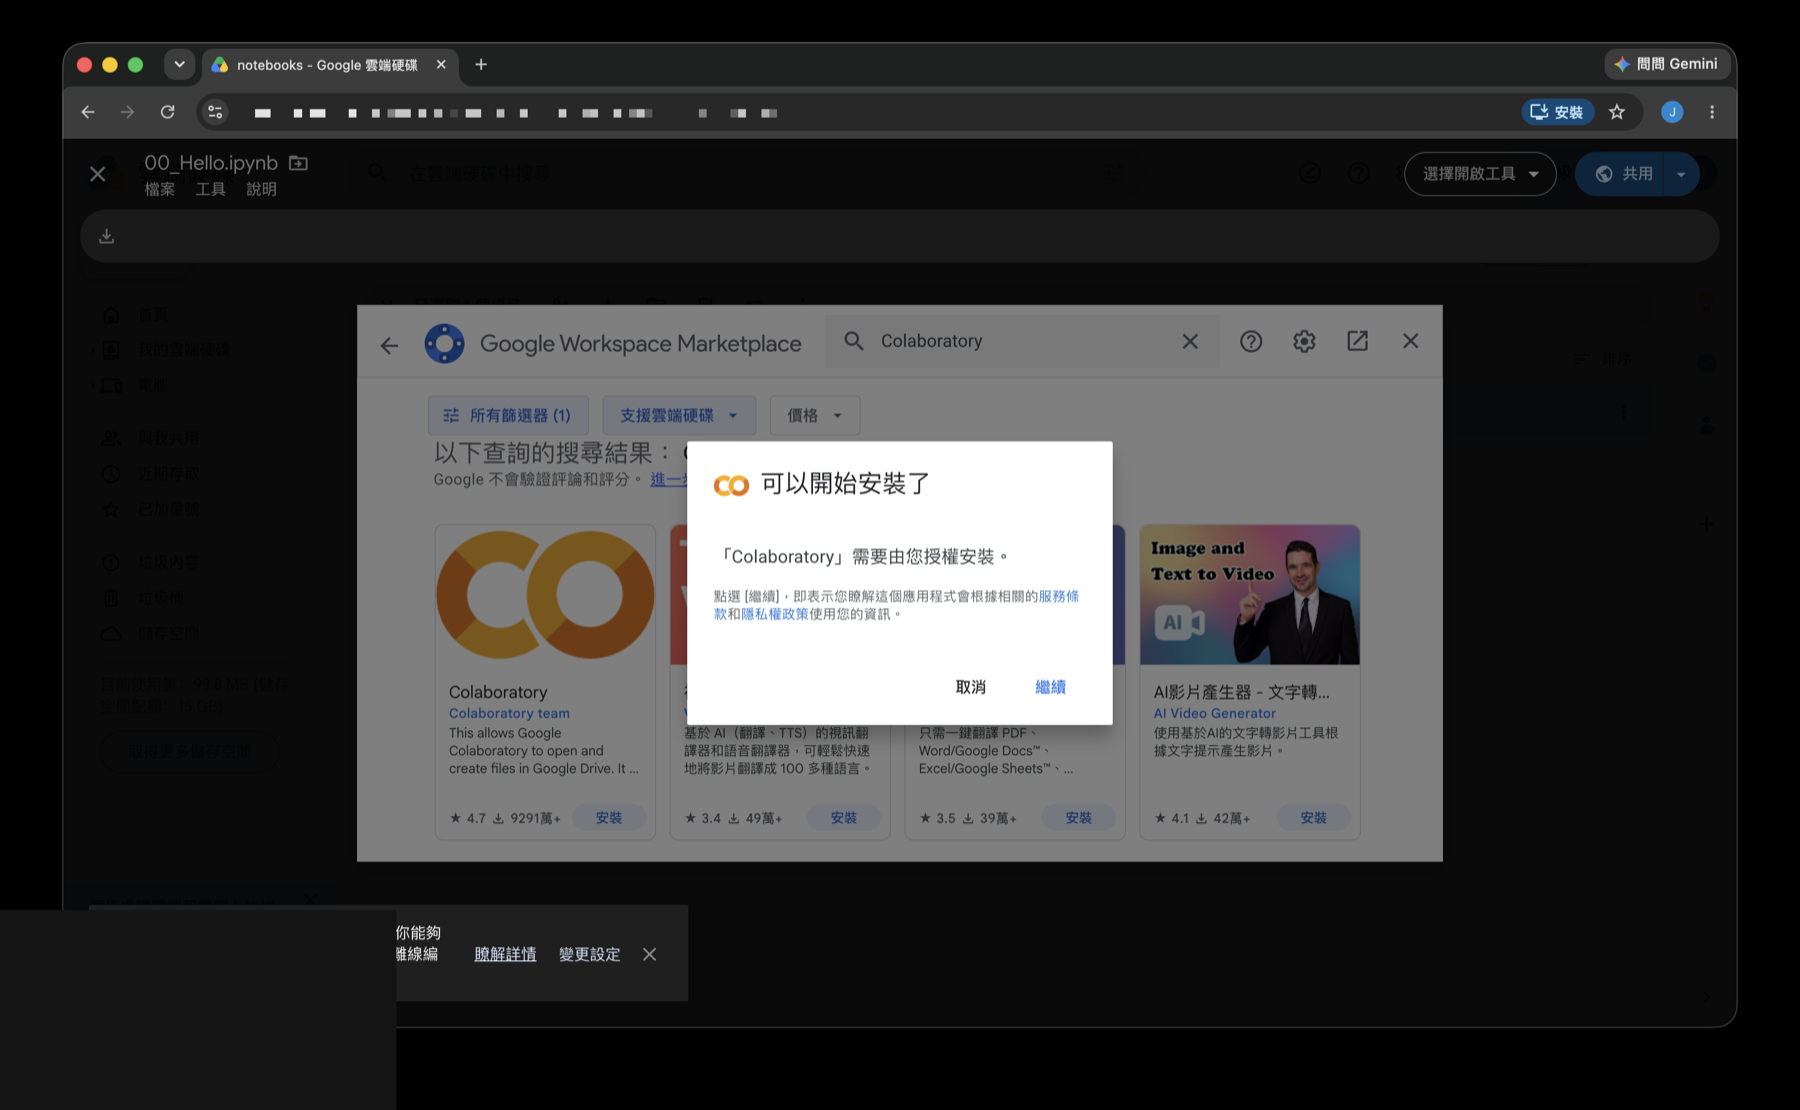View site information icon in address bar
The height and width of the screenshot is (1110, 1800).
(x=215, y=112)
